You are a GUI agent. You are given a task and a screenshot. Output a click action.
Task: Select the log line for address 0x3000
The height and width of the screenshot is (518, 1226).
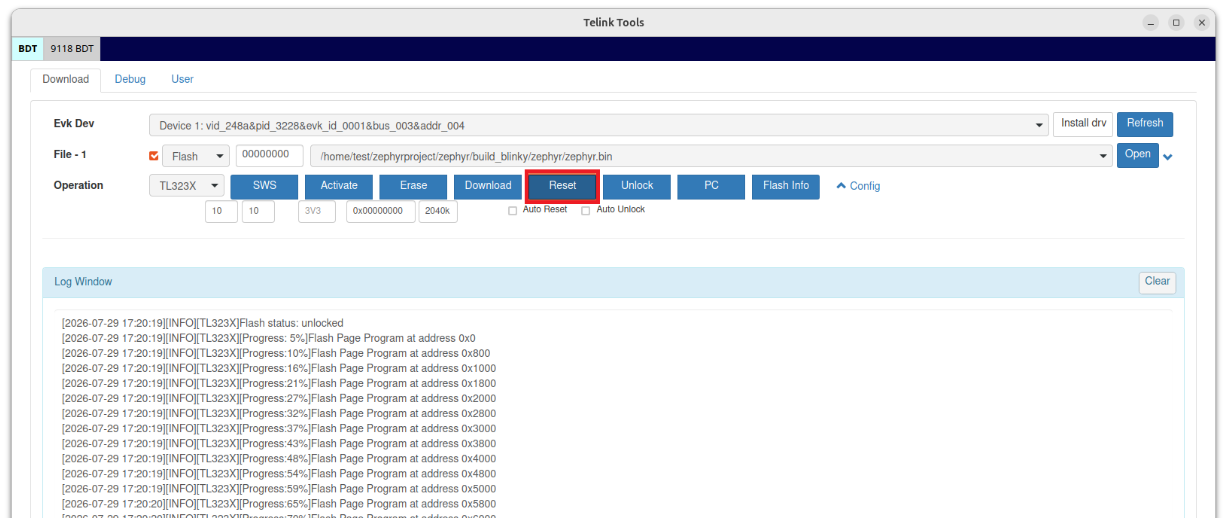pos(279,428)
